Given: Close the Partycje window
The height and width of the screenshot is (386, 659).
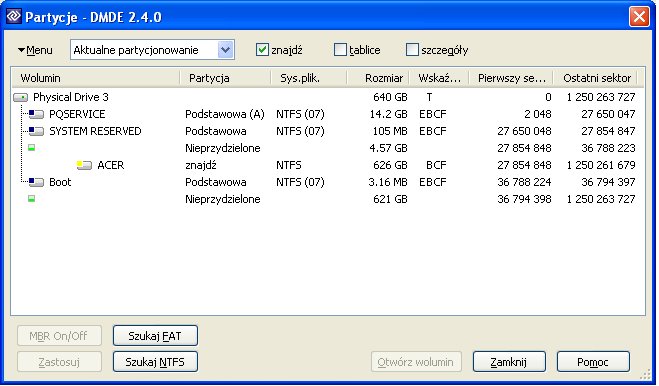Looking at the screenshot, I should coord(639,17).
